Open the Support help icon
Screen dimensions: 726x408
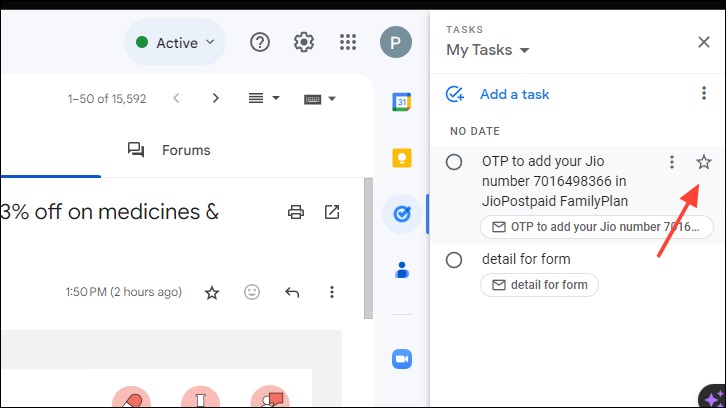(260, 42)
